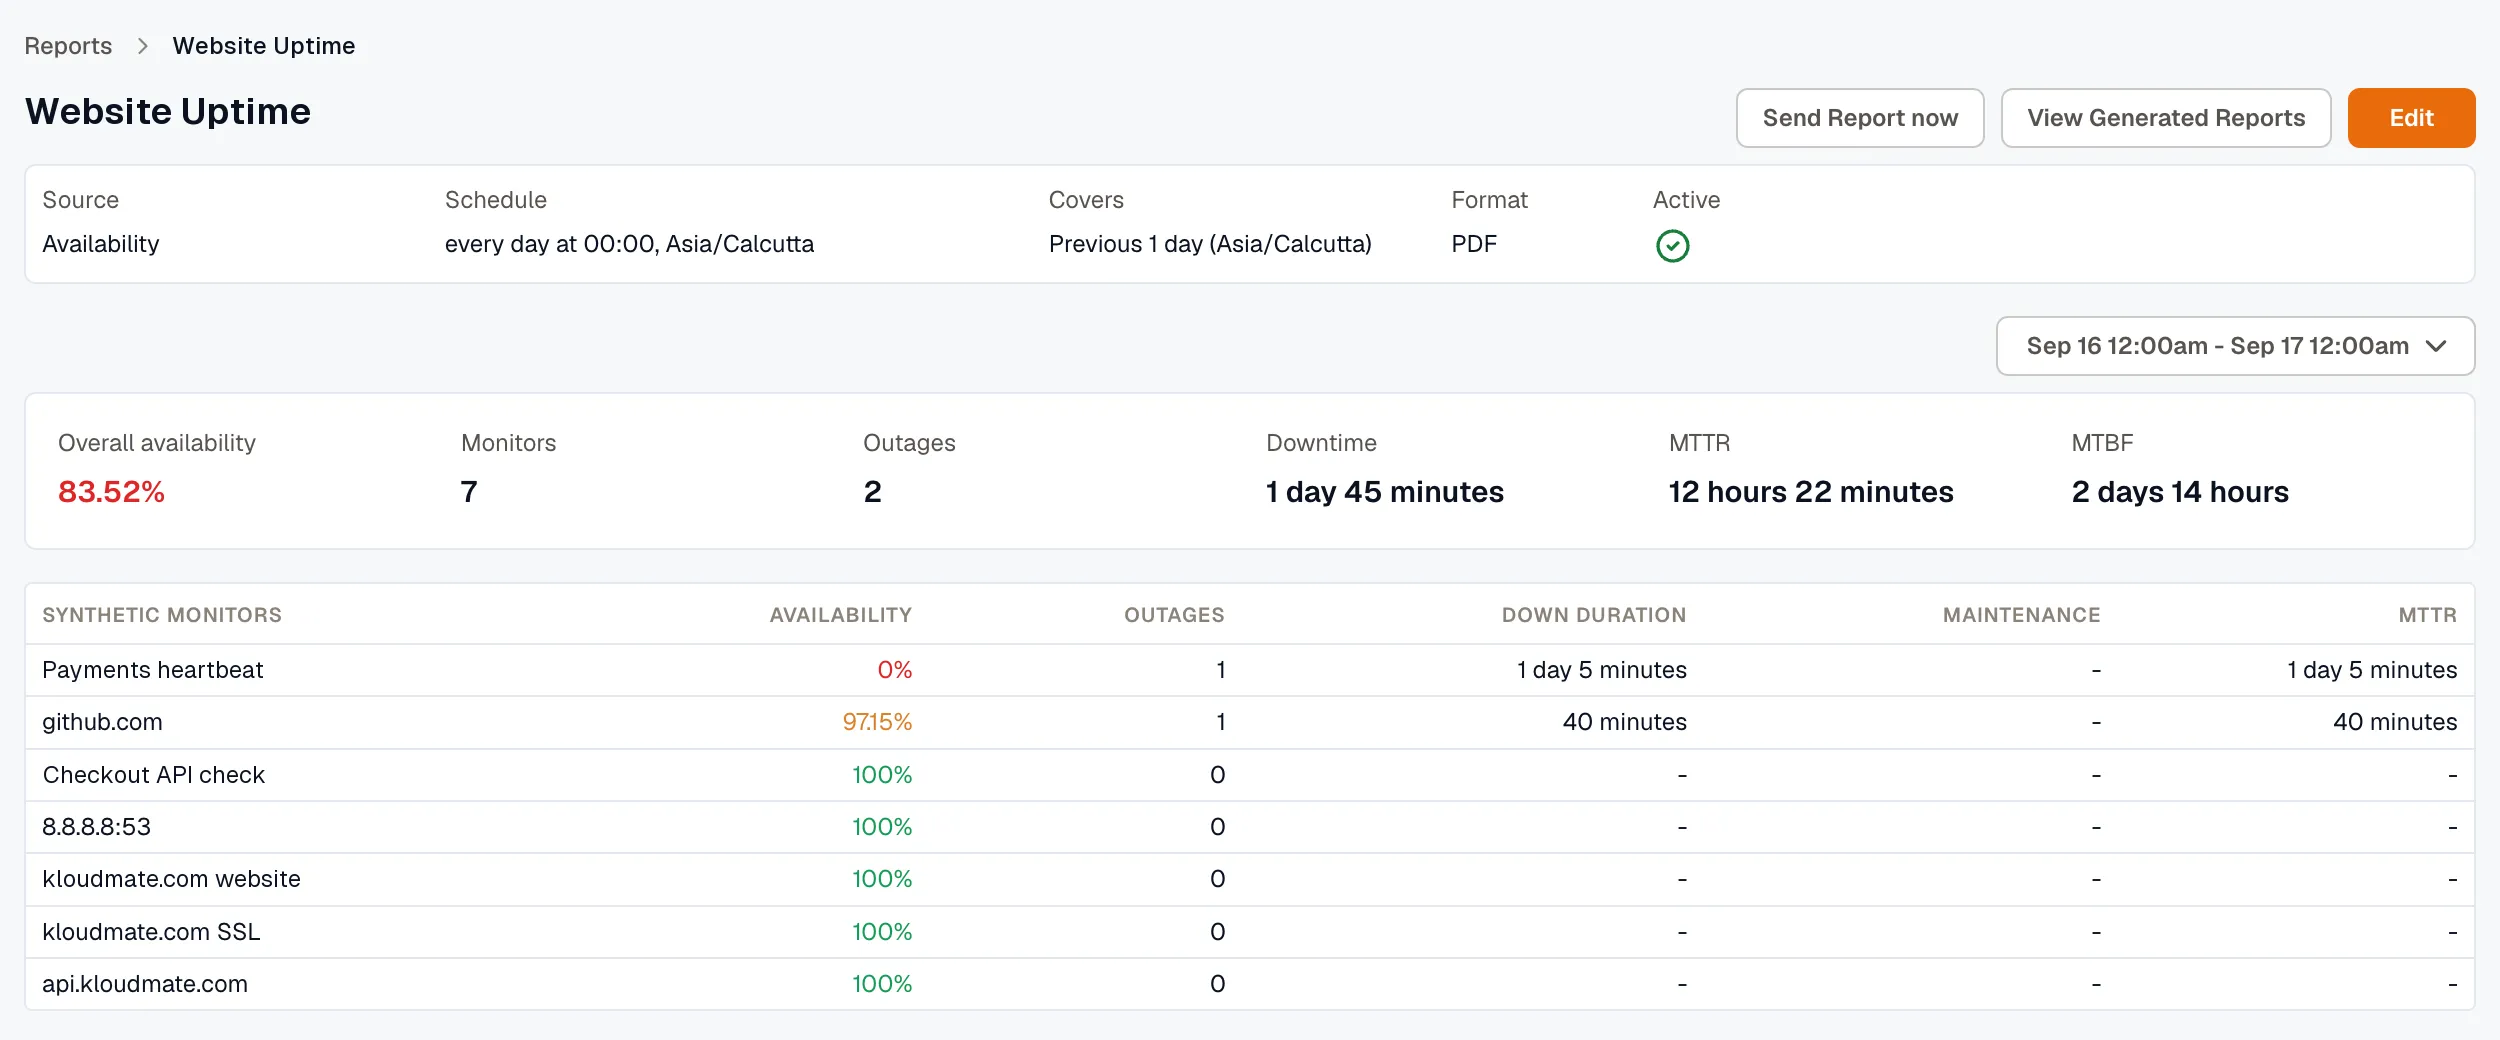Viewport: 2500px width, 1040px height.
Task: Click the green Active status check icon
Action: pyautogui.click(x=1672, y=246)
